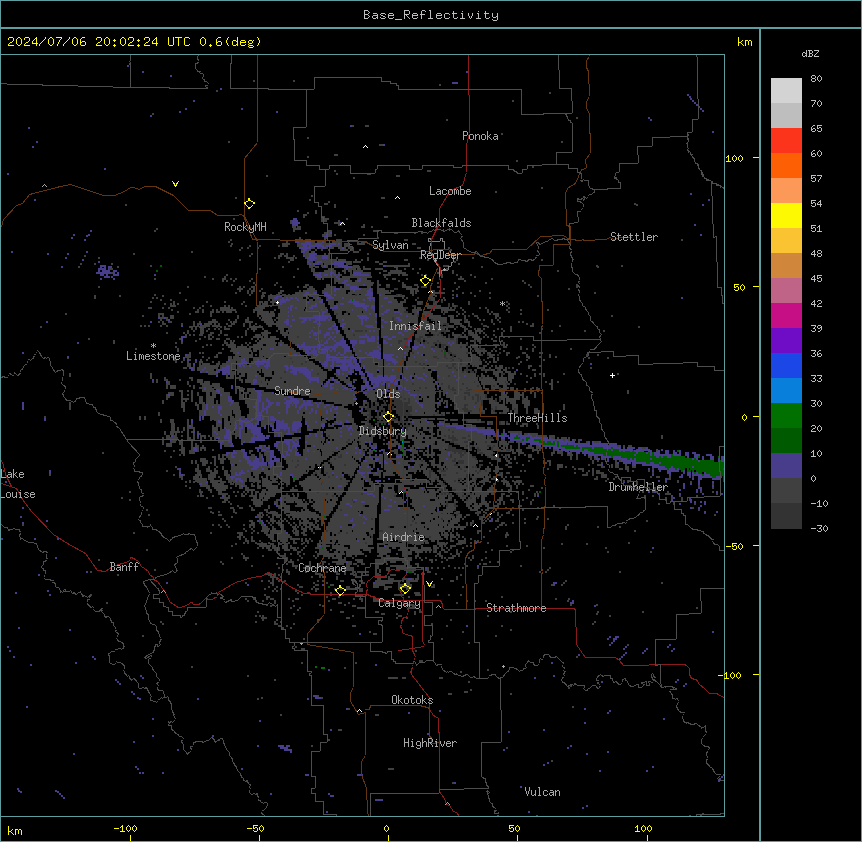862x842 pixels.
Task: Click the Vulcan label
Action: click(542, 792)
